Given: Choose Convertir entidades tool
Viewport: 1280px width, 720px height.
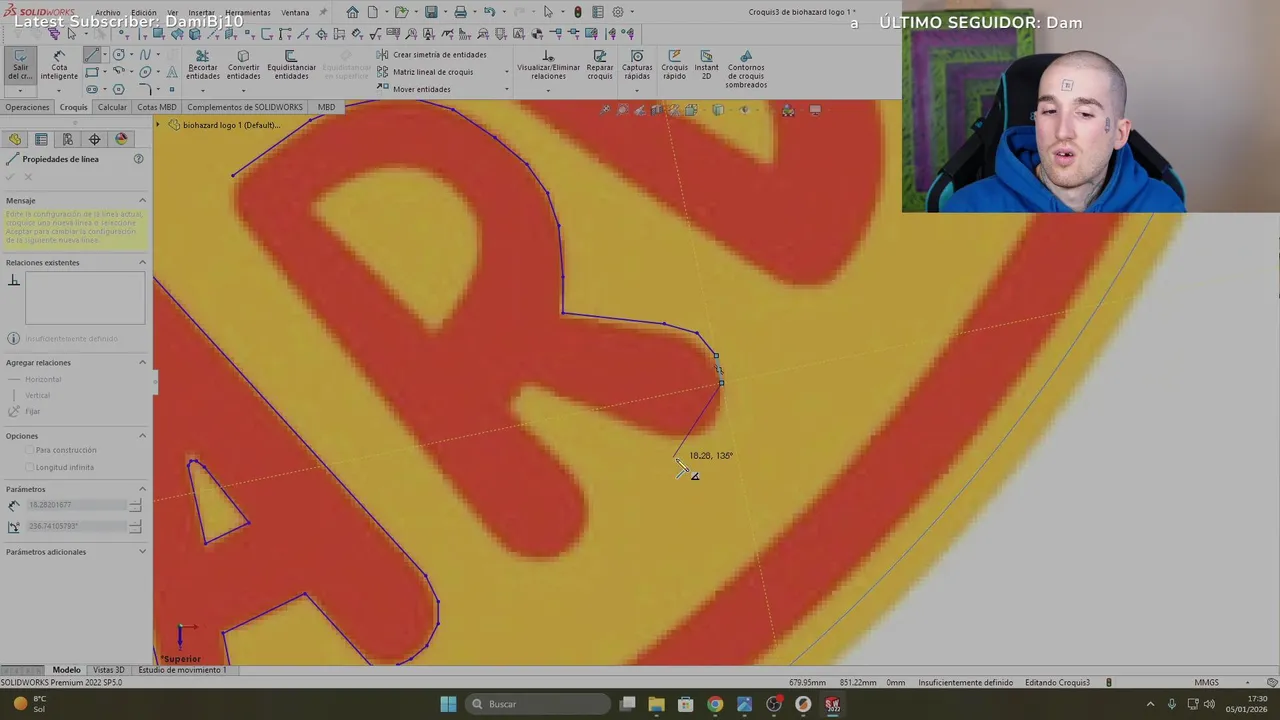Looking at the screenshot, I should click(x=243, y=66).
